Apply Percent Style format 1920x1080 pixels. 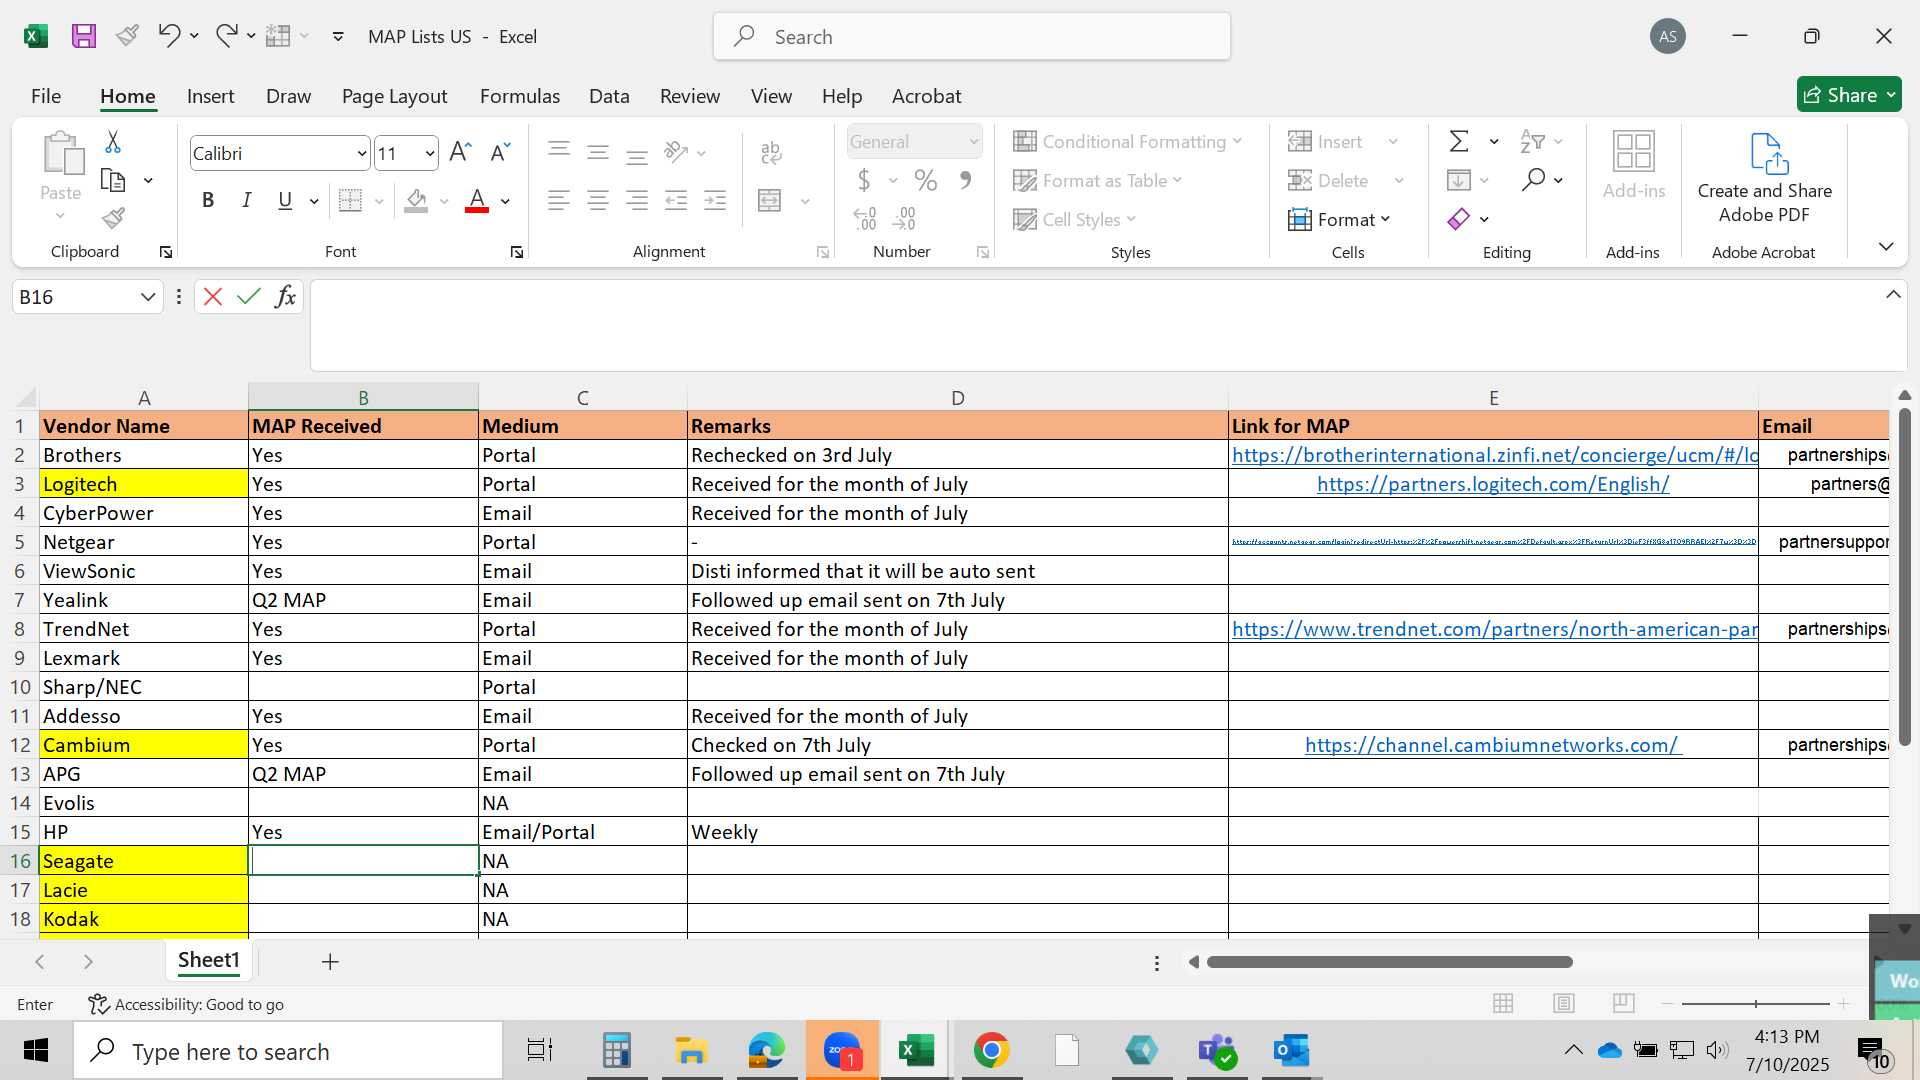pos(926,180)
